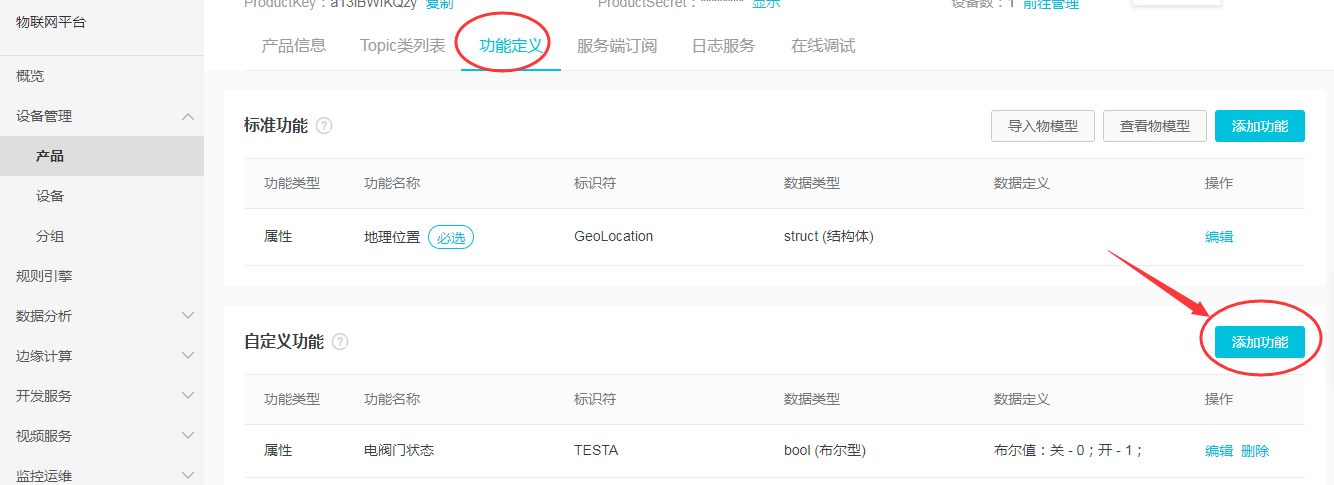
Task: Open the 在线调试 tab
Action: pyautogui.click(x=823, y=46)
